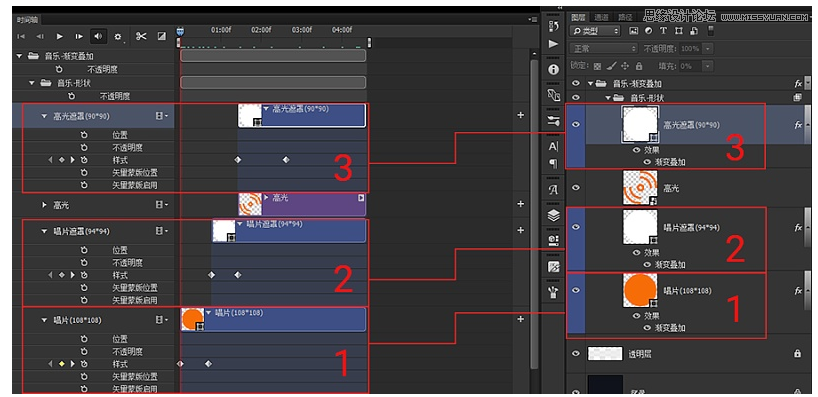Screen dimensions: 818x397
Task: Add media to 唱片(108*108) track plus button
Action: 520,319
